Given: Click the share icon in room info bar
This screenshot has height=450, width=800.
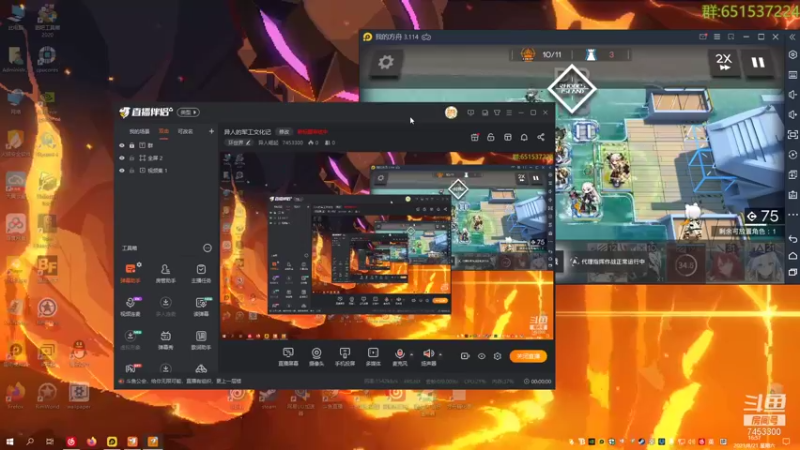Looking at the screenshot, I should pyautogui.click(x=541, y=137).
